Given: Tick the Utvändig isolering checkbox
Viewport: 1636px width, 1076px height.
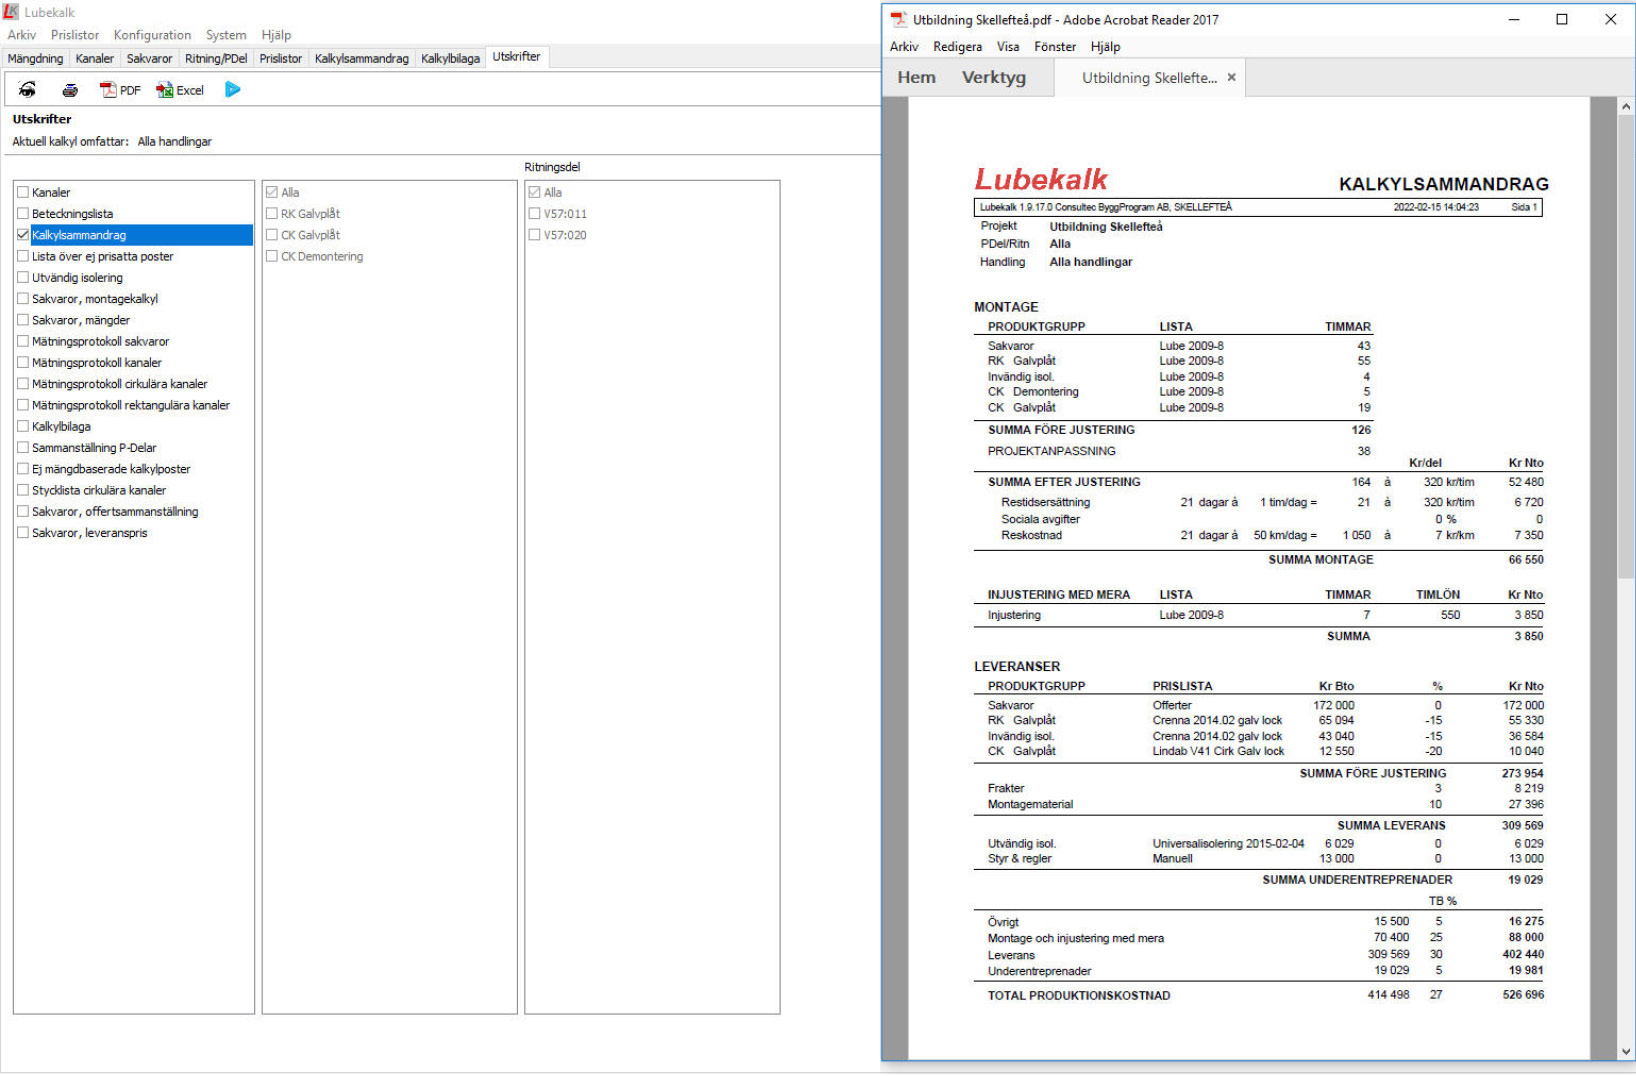Looking at the screenshot, I should [23, 278].
